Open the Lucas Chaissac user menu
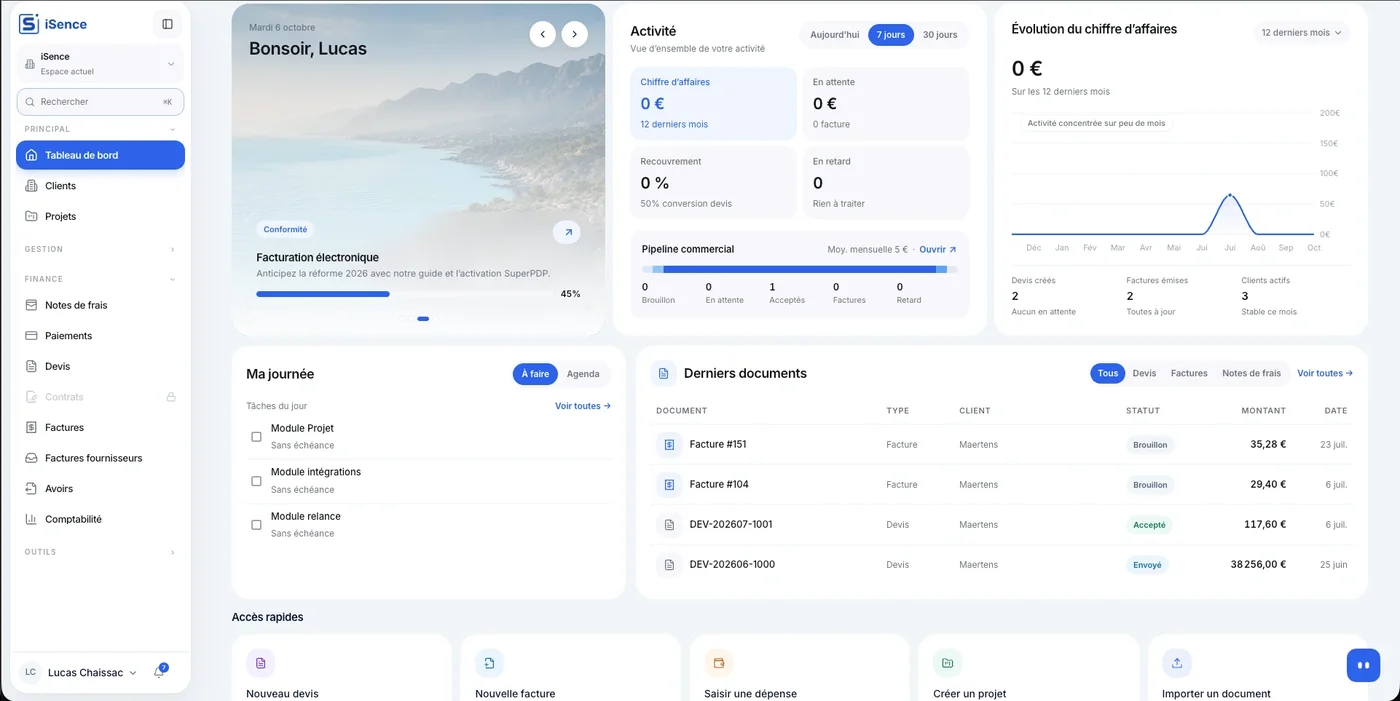Viewport: 1400px width, 701px height. (80, 673)
